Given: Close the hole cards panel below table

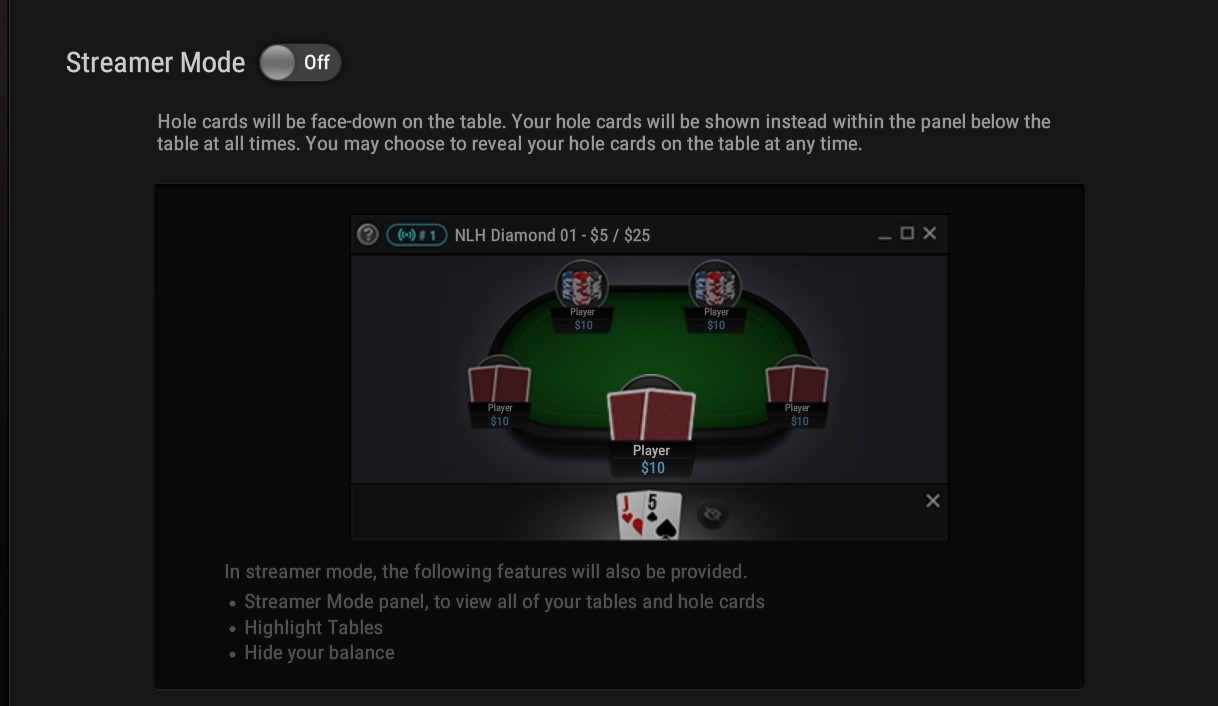Looking at the screenshot, I should (932, 501).
